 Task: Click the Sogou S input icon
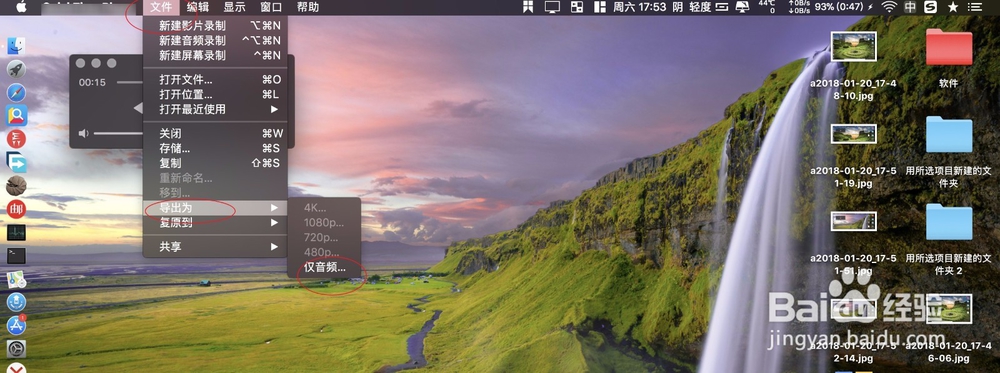coord(931,7)
